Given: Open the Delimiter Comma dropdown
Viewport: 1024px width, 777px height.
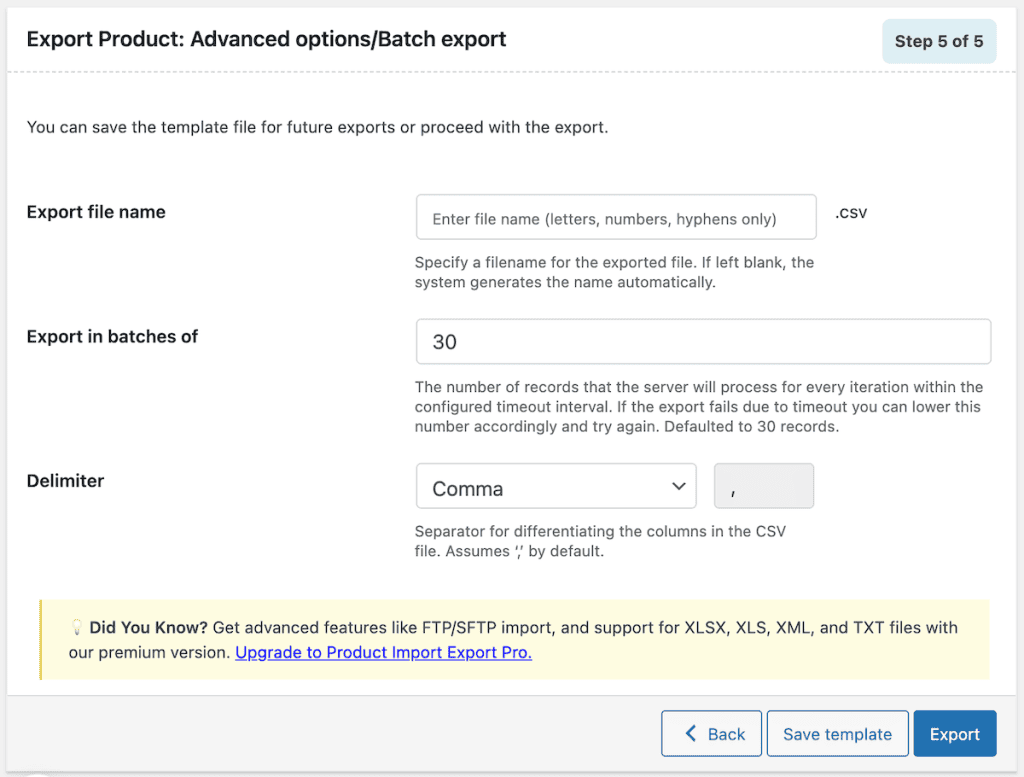Looking at the screenshot, I should [x=556, y=486].
